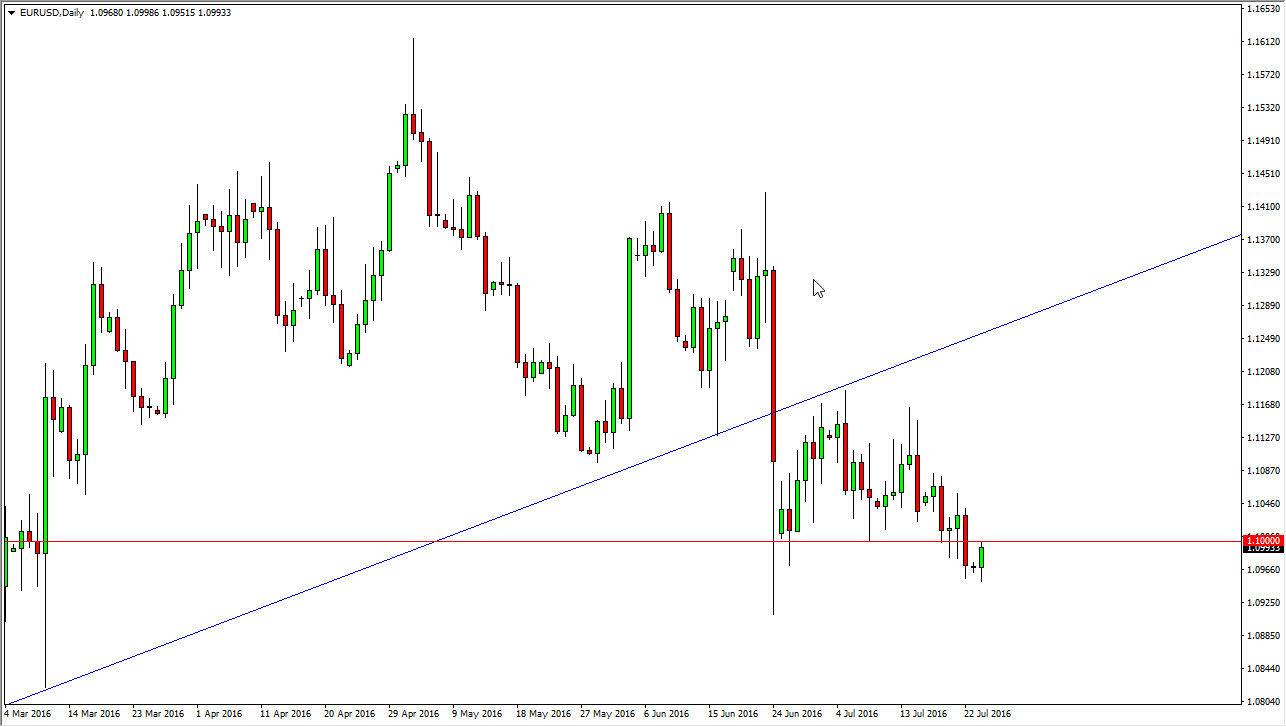Select the 13 Jul 2016 date label

click(x=925, y=714)
